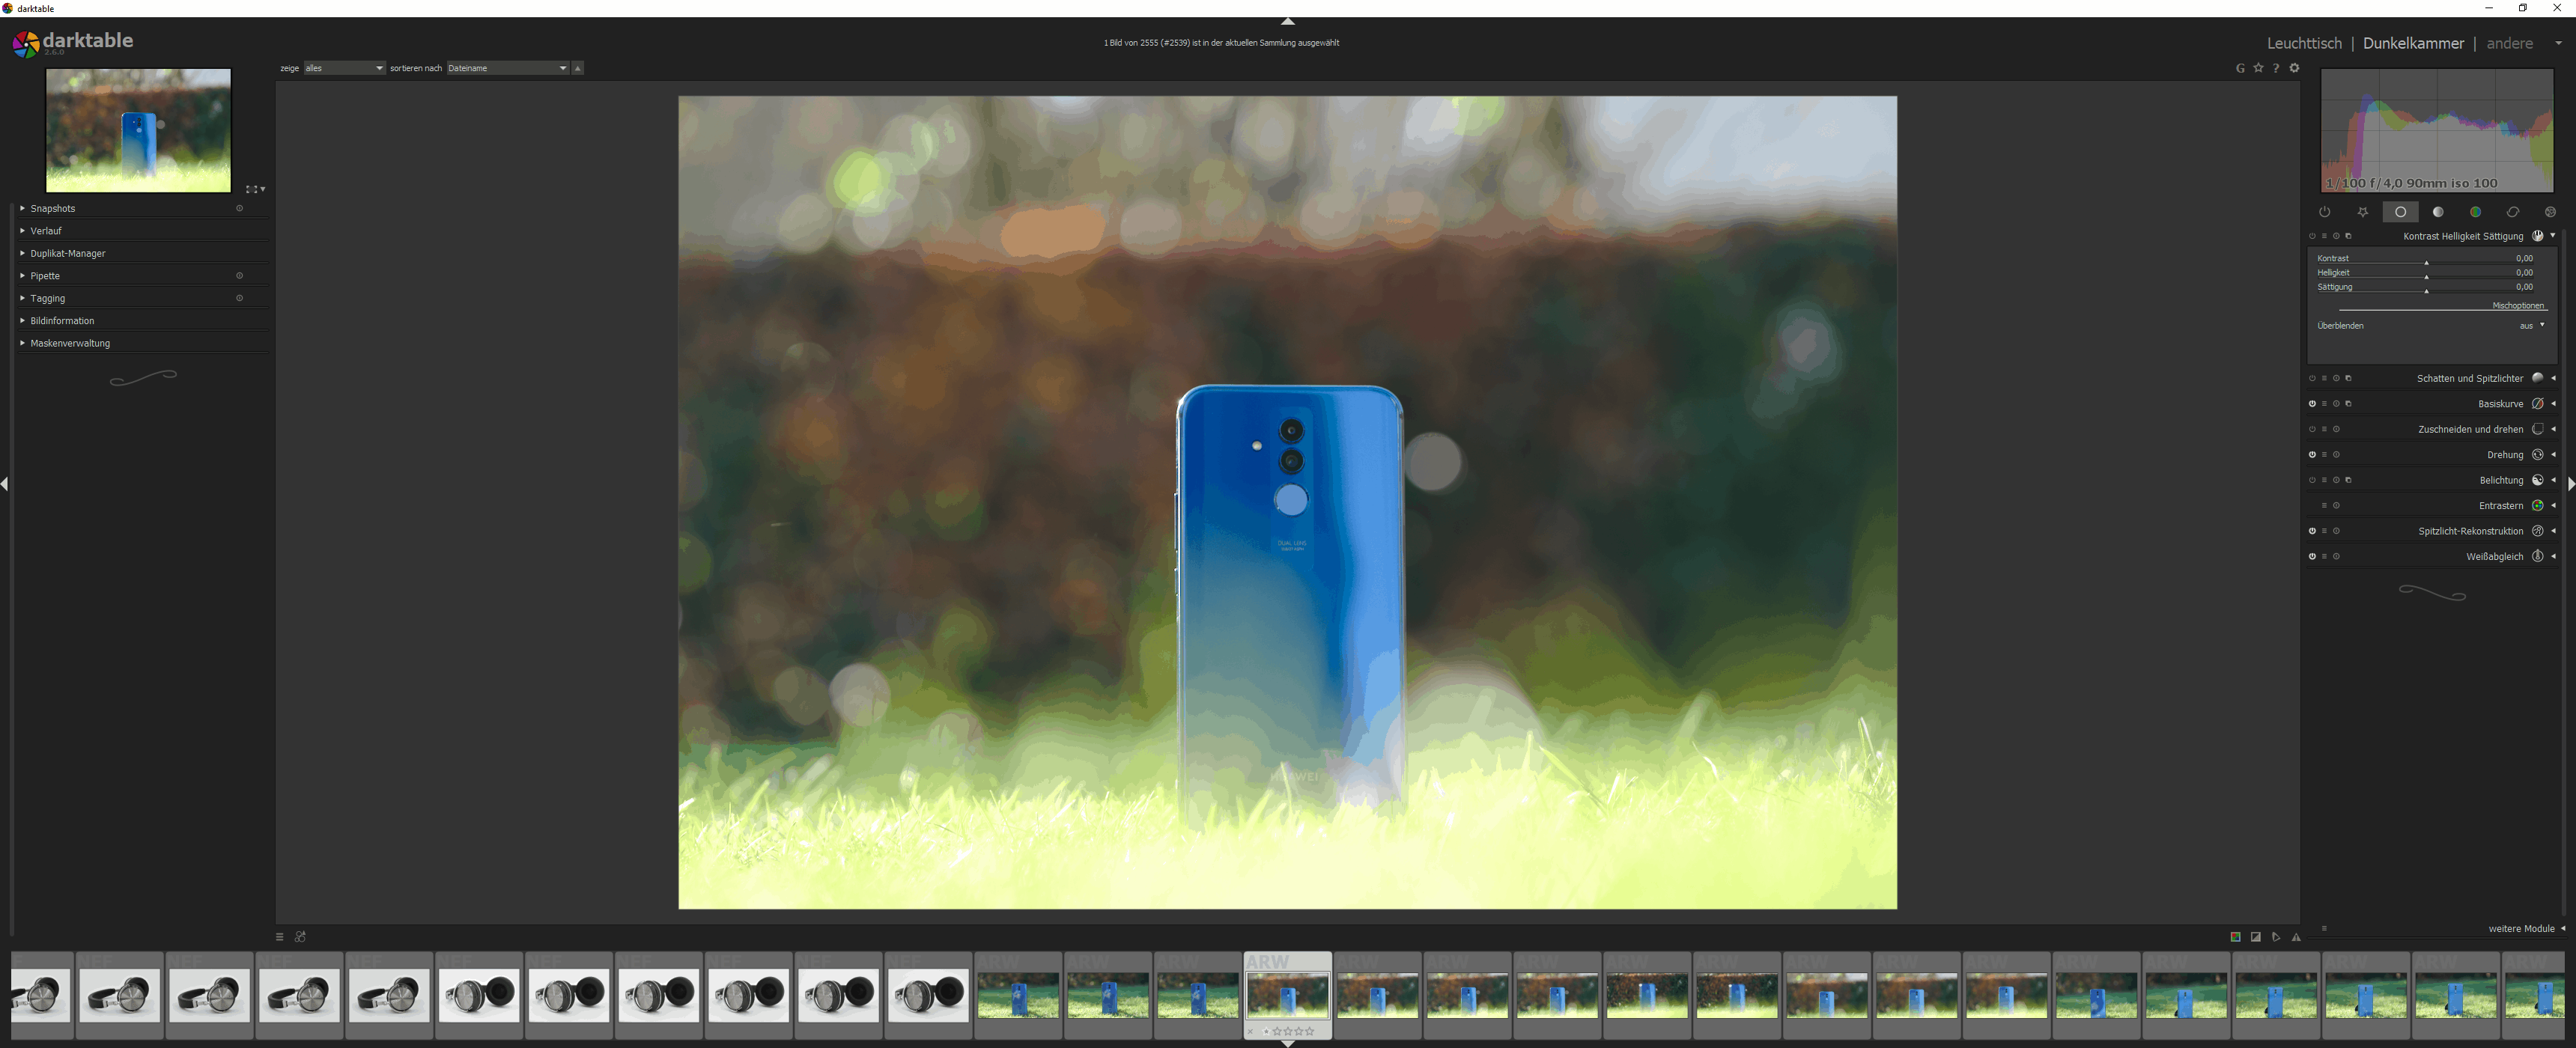
Task: Click the Kontrast slider
Action: tap(2426, 259)
